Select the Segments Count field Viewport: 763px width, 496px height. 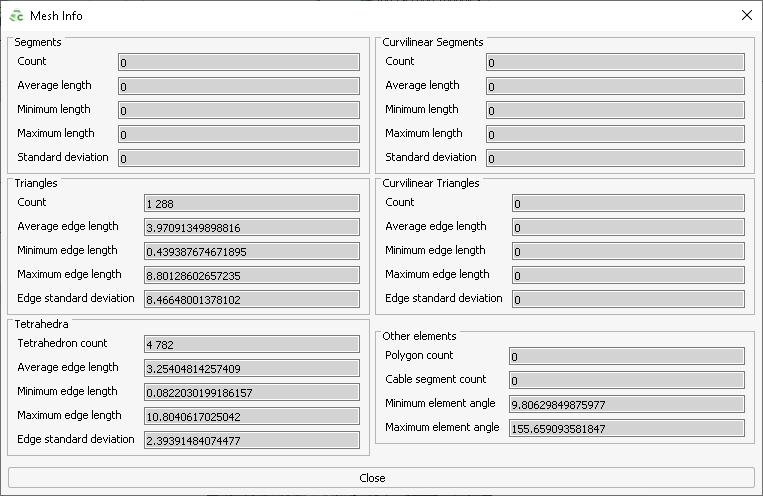click(x=238, y=63)
